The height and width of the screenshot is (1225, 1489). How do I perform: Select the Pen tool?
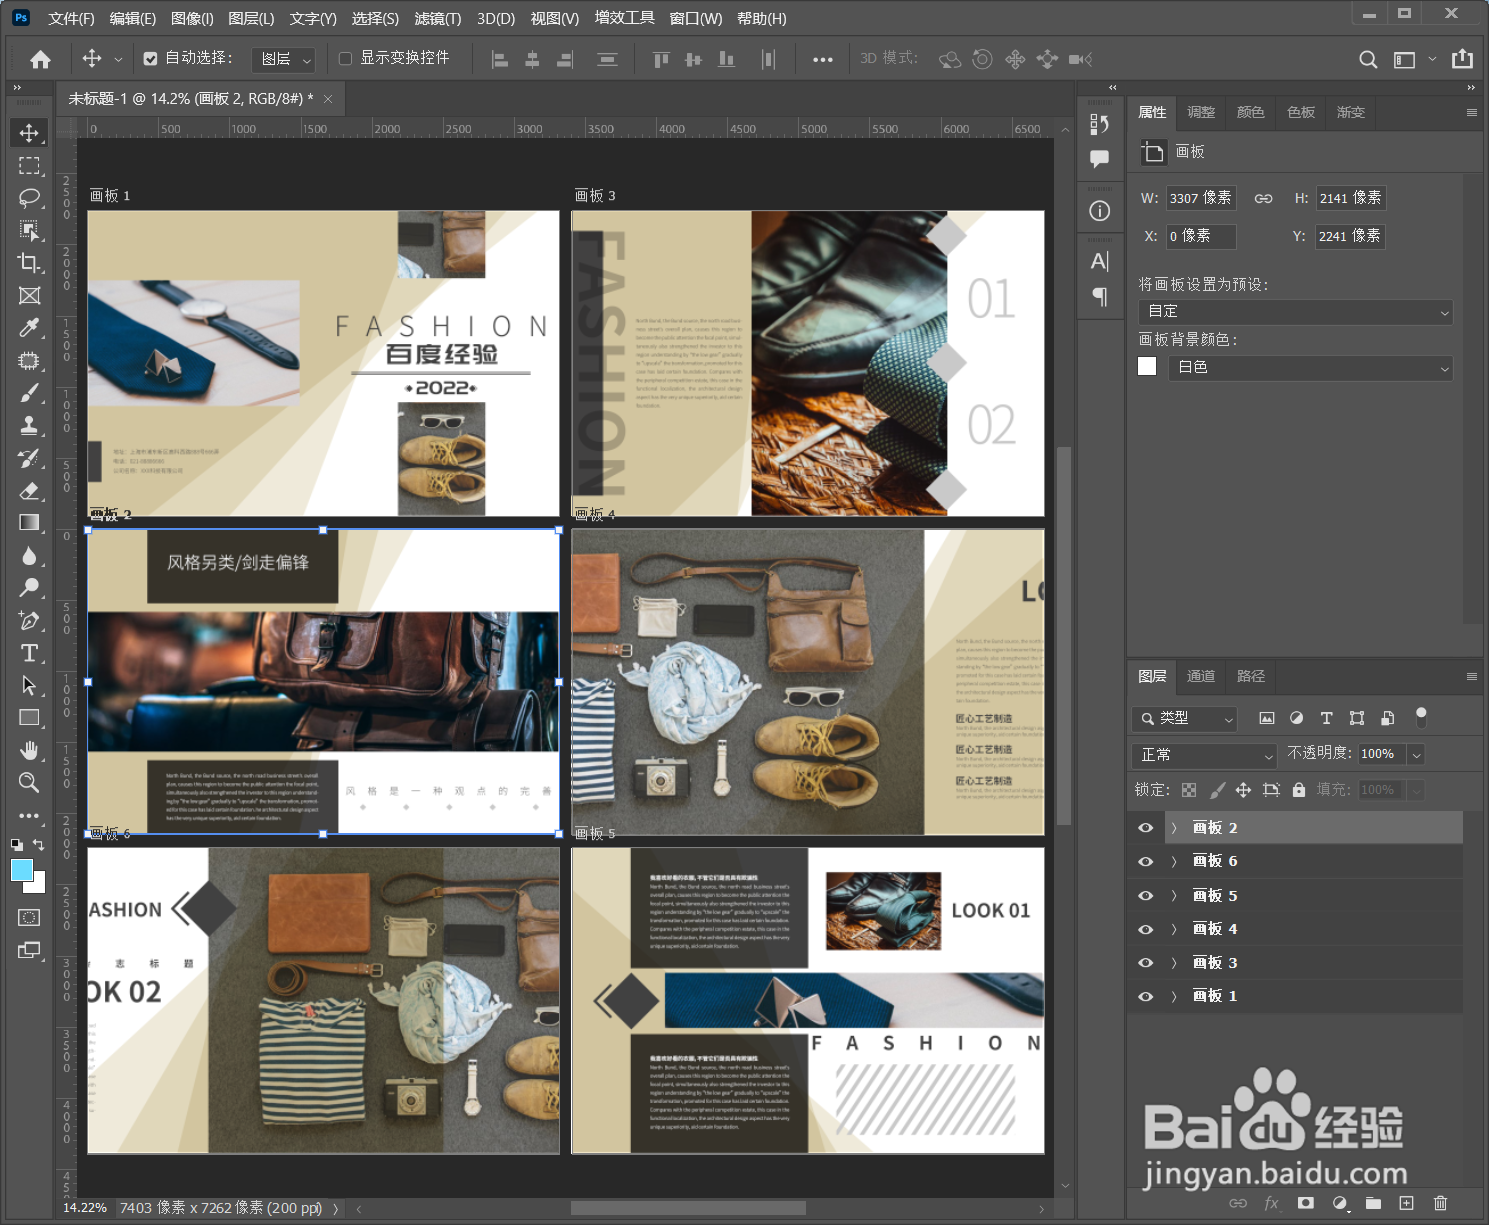(29, 621)
